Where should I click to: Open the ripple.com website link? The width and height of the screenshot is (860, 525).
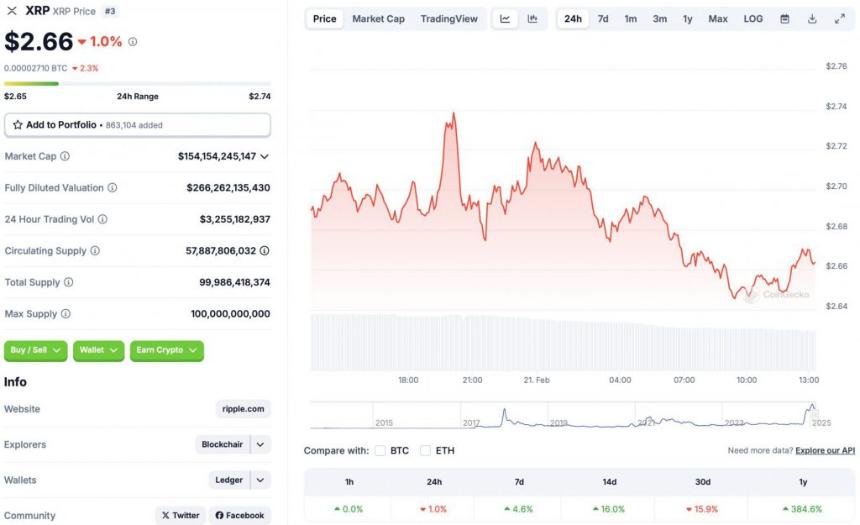point(243,409)
